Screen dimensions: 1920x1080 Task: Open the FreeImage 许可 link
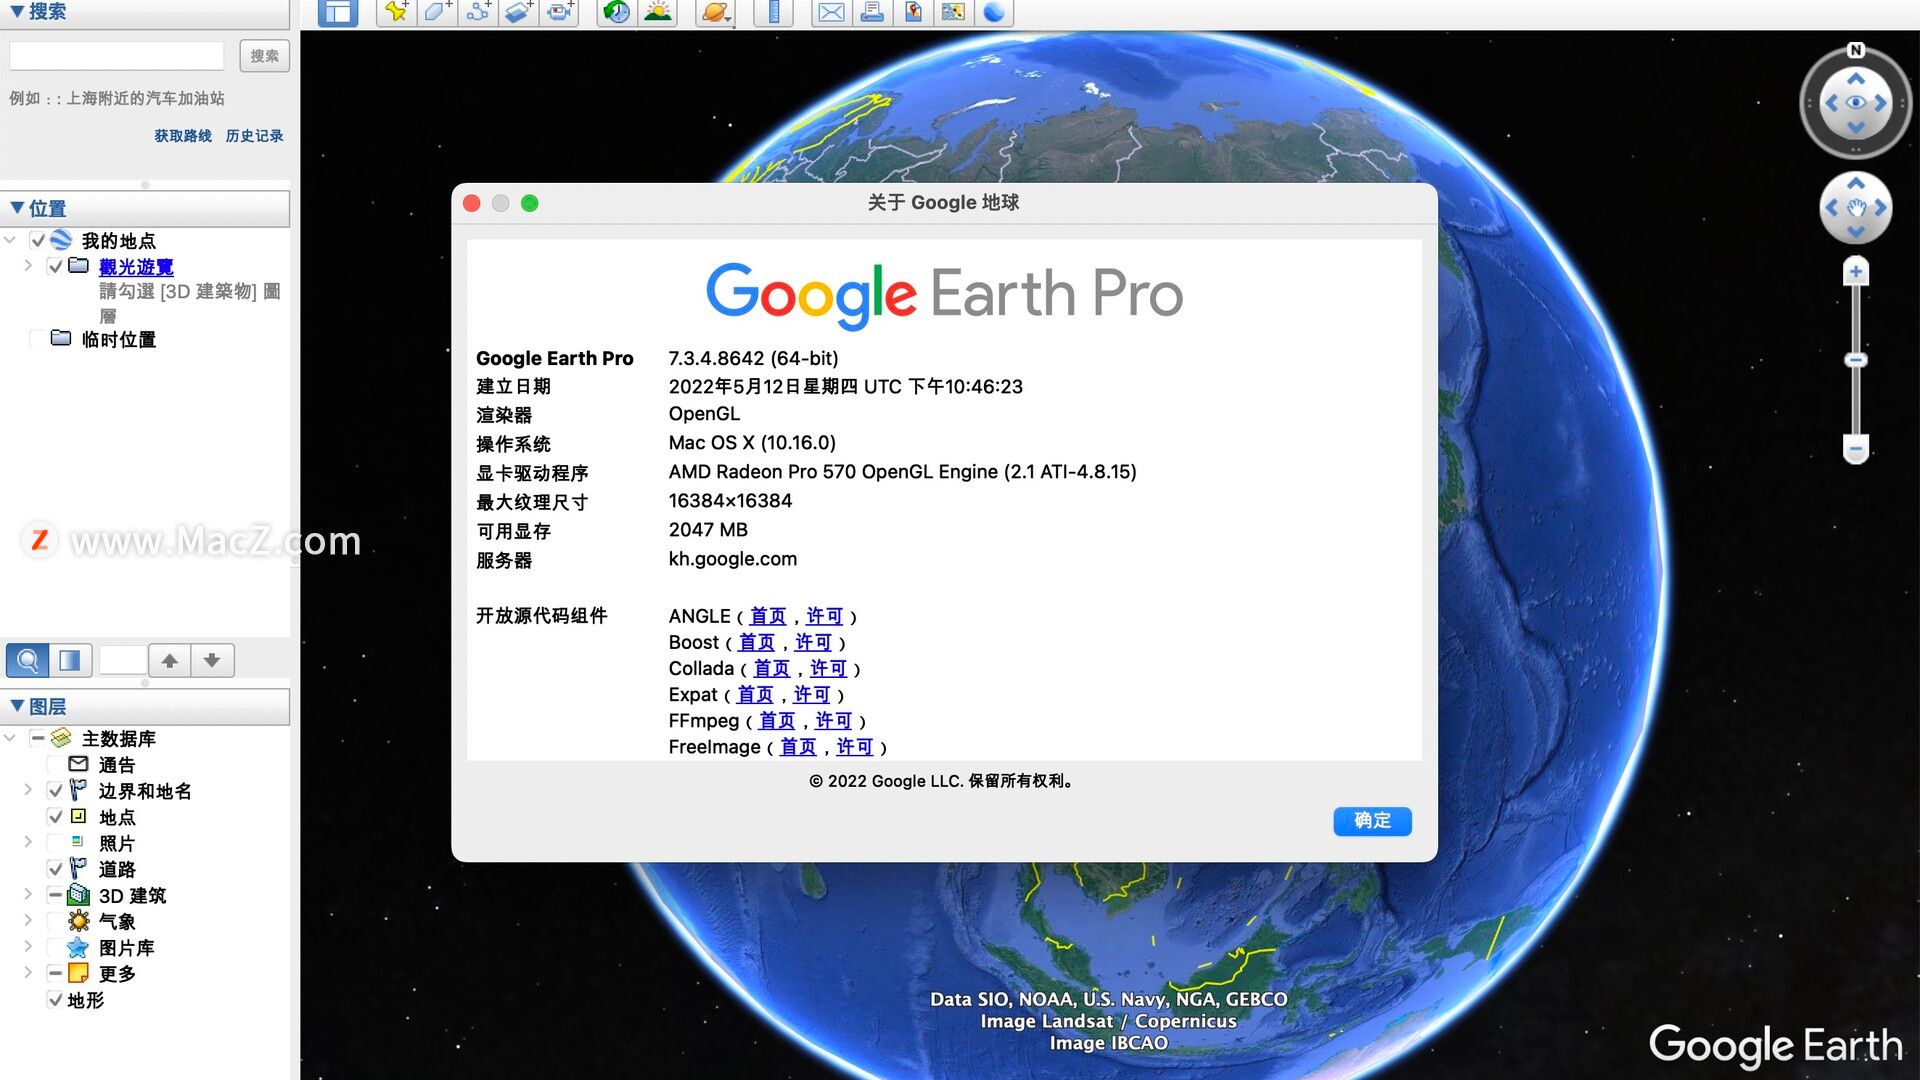coord(855,746)
